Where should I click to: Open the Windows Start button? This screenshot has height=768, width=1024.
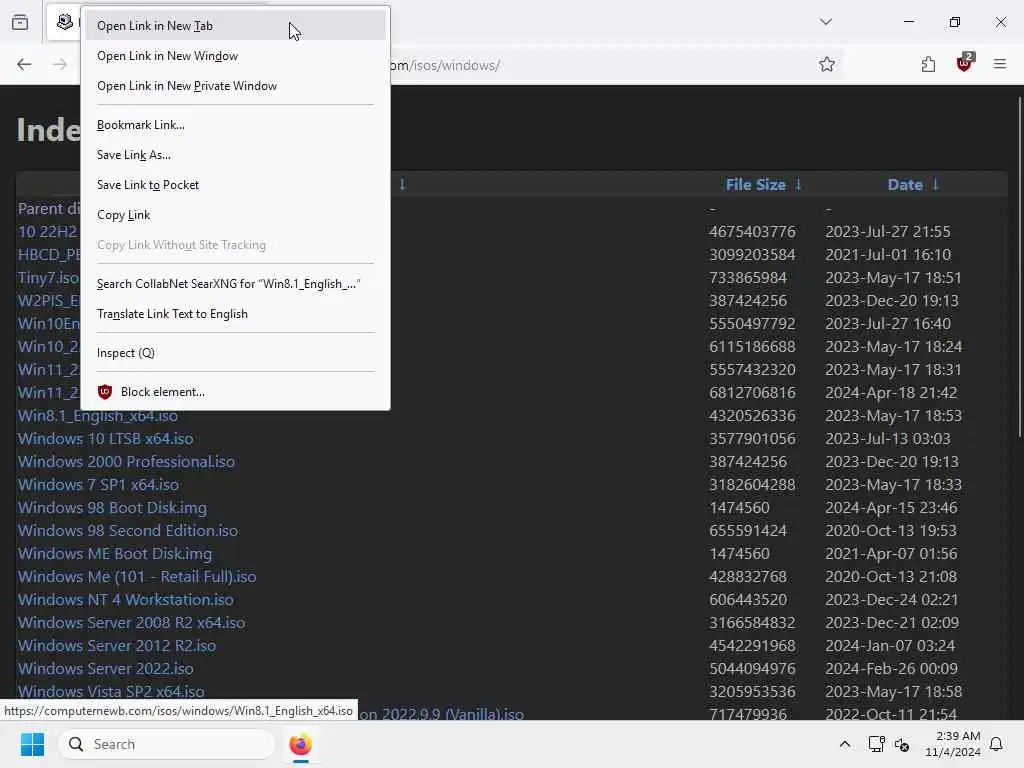tap(32, 744)
